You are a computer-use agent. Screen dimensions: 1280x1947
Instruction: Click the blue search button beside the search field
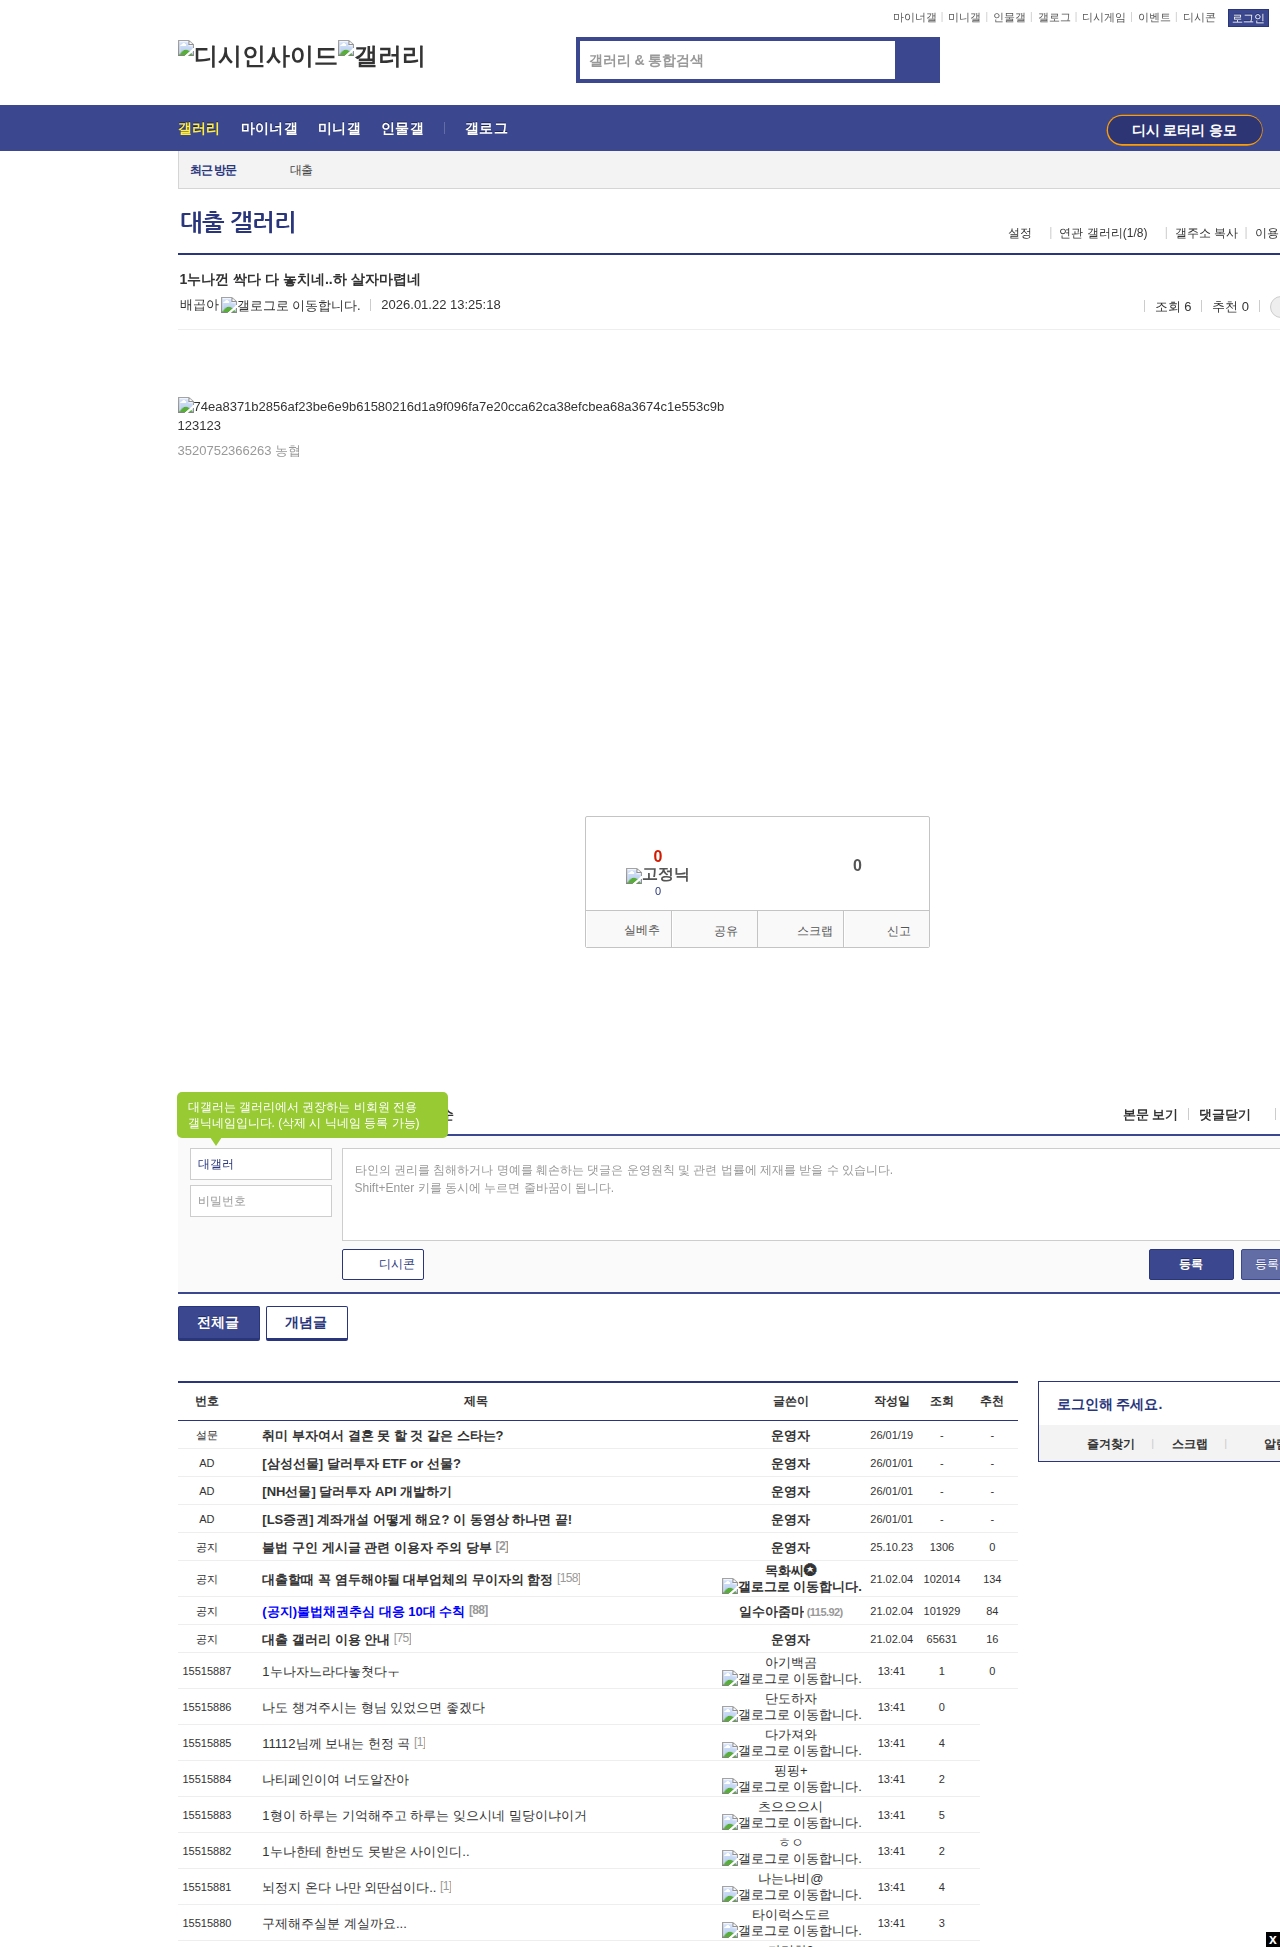917,60
